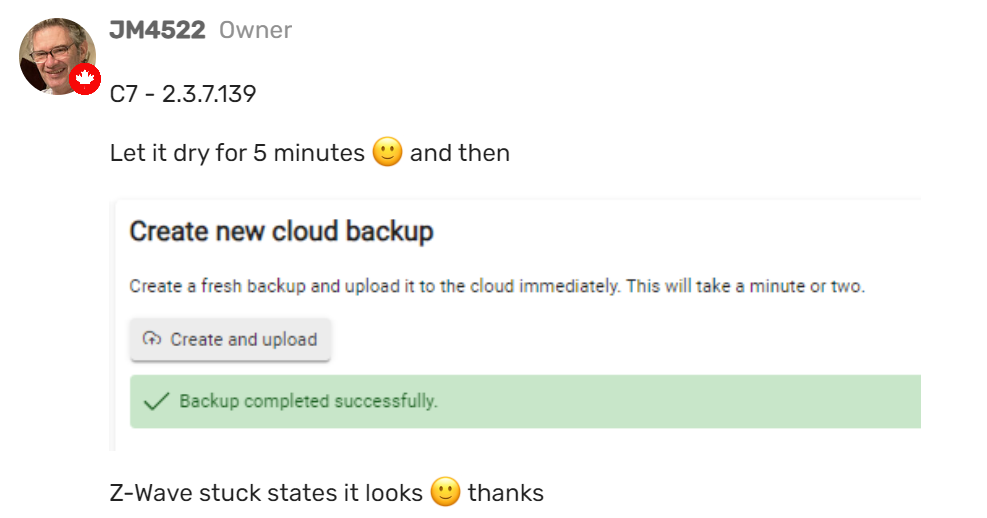Click the Canadian maple leaf flair badge

tap(85, 79)
